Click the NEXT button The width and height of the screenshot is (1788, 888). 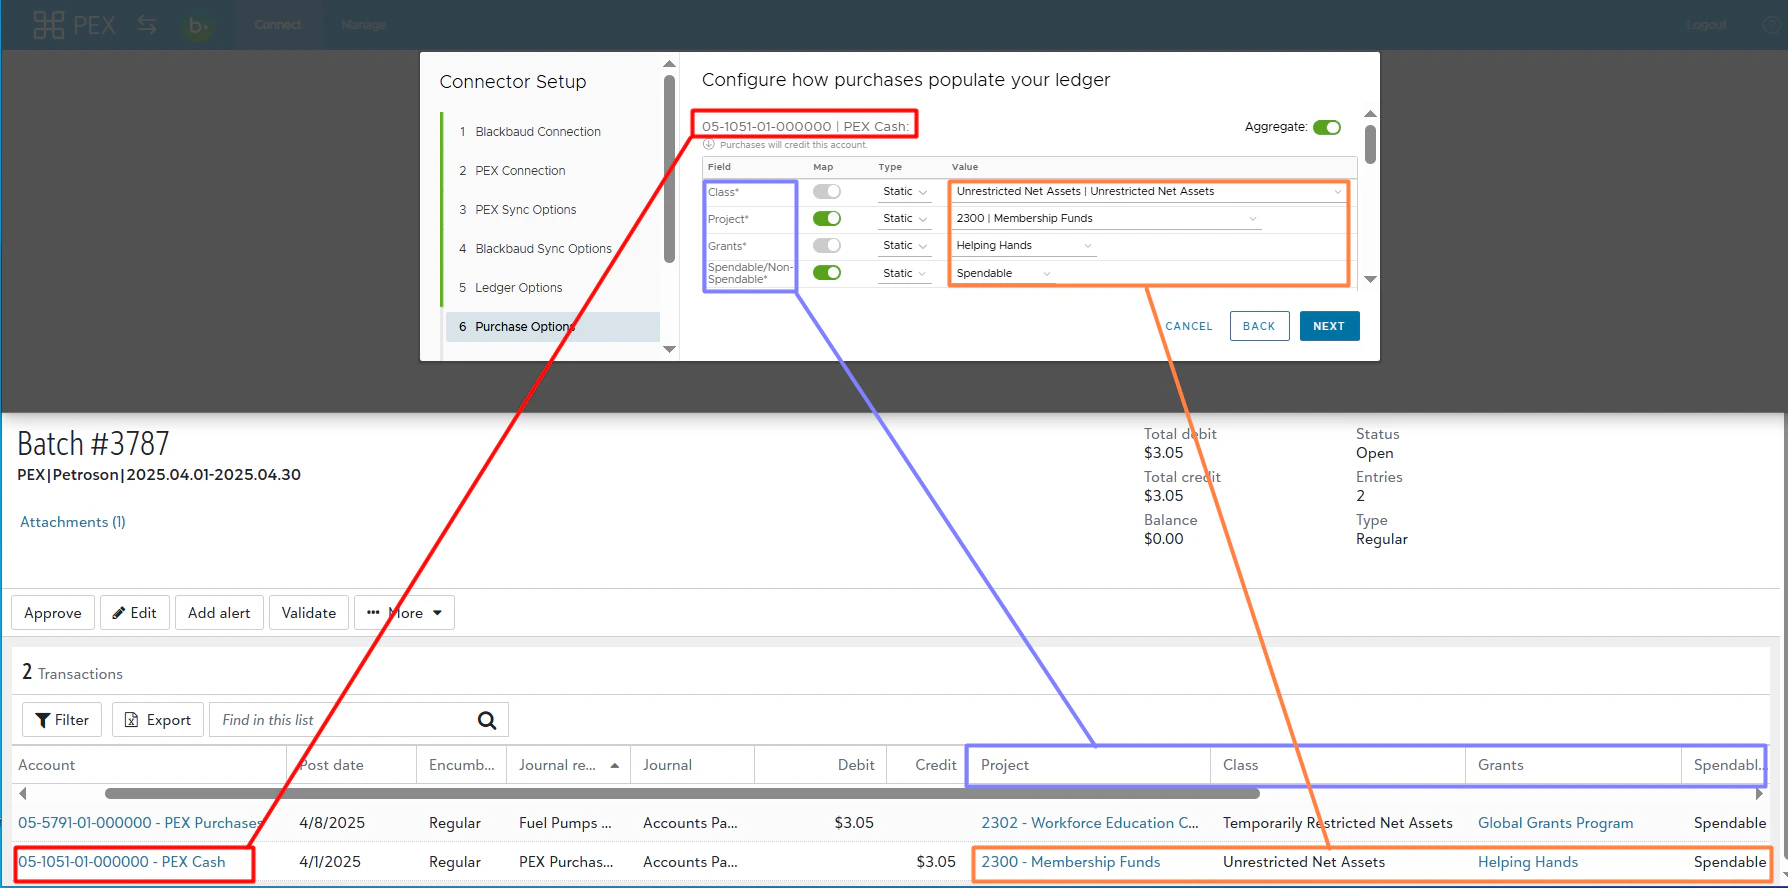[1329, 326]
